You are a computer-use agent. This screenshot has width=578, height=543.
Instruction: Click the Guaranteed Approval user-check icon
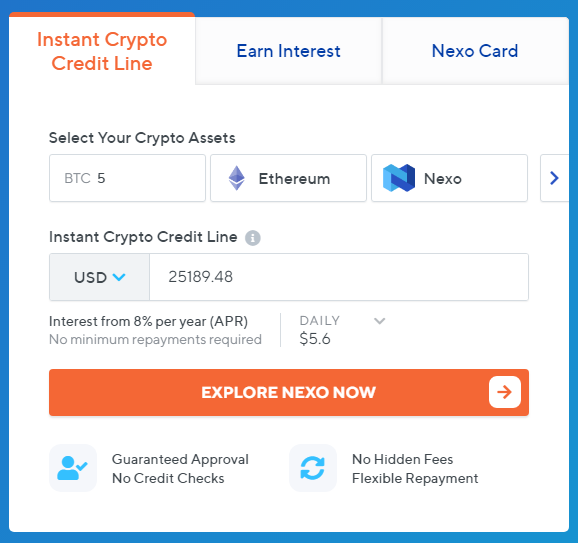click(73, 468)
